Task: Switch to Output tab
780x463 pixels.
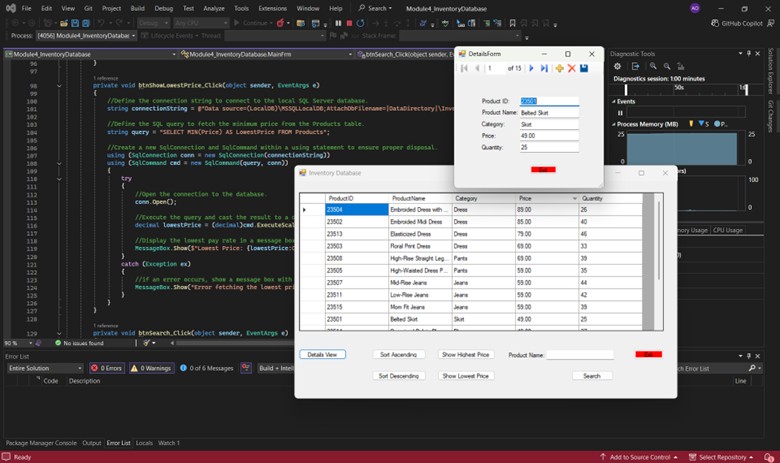Action: pos(92,443)
